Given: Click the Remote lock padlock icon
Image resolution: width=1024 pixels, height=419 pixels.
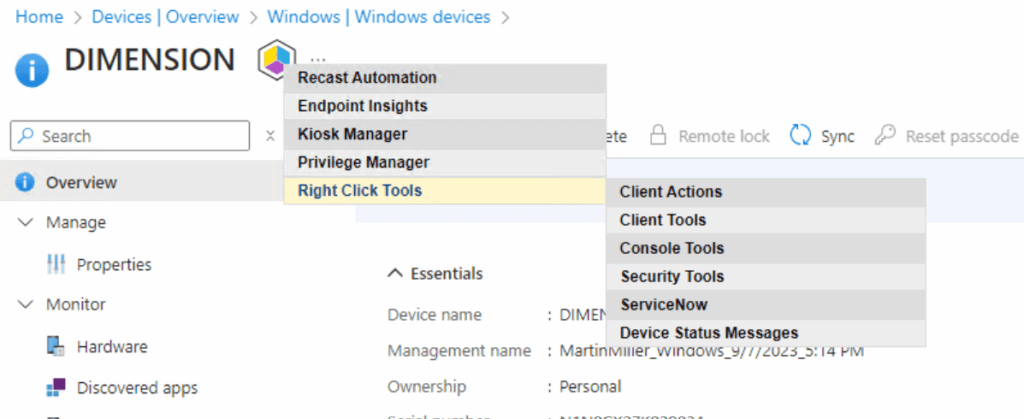Looking at the screenshot, I should pyautogui.click(x=658, y=136).
